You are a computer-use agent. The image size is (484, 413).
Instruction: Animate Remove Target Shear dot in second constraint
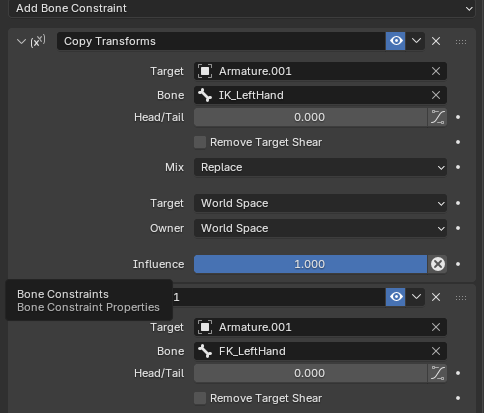[x=458, y=398]
